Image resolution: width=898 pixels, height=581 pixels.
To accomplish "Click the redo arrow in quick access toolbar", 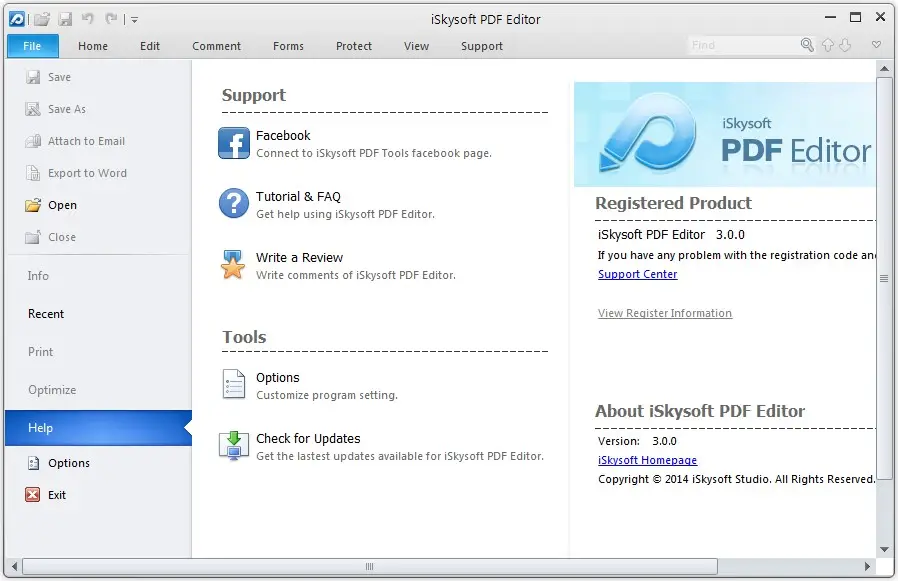I will [x=111, y=18].
